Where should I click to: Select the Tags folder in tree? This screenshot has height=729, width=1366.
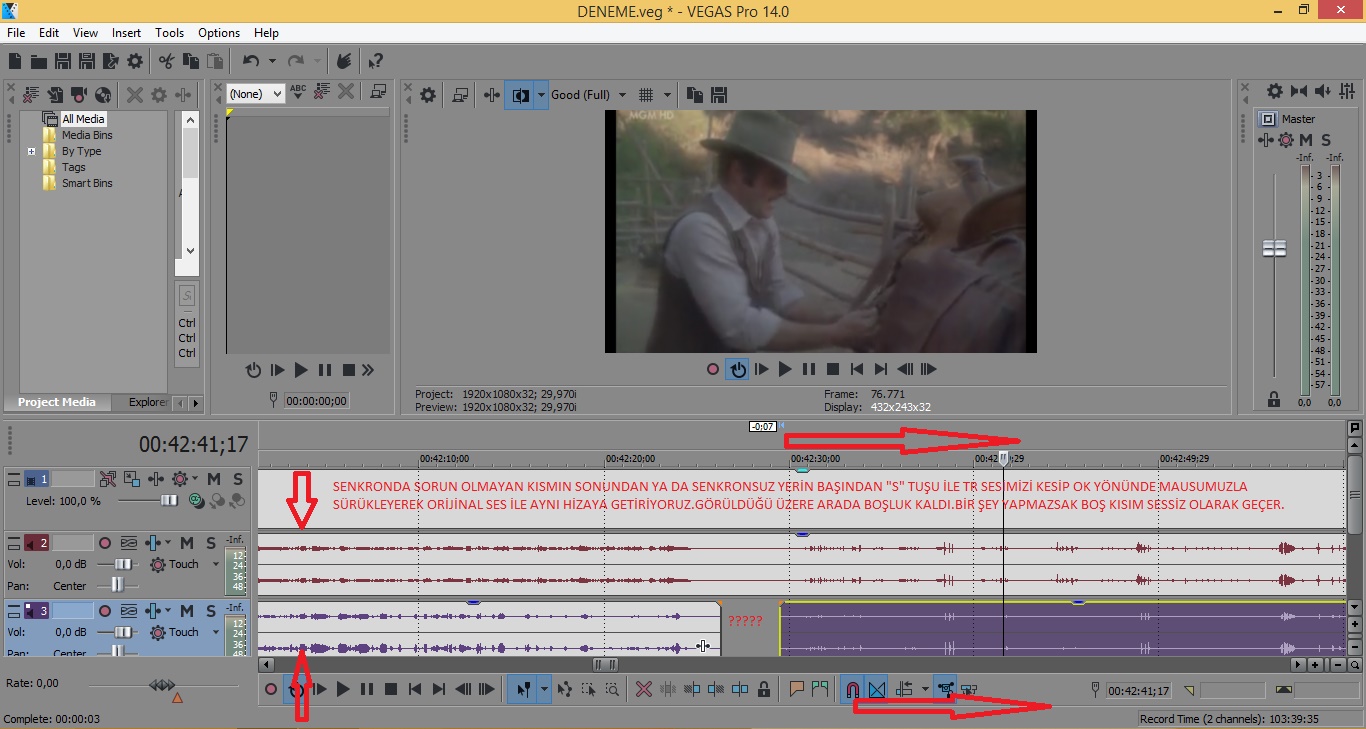coord(74,167)
